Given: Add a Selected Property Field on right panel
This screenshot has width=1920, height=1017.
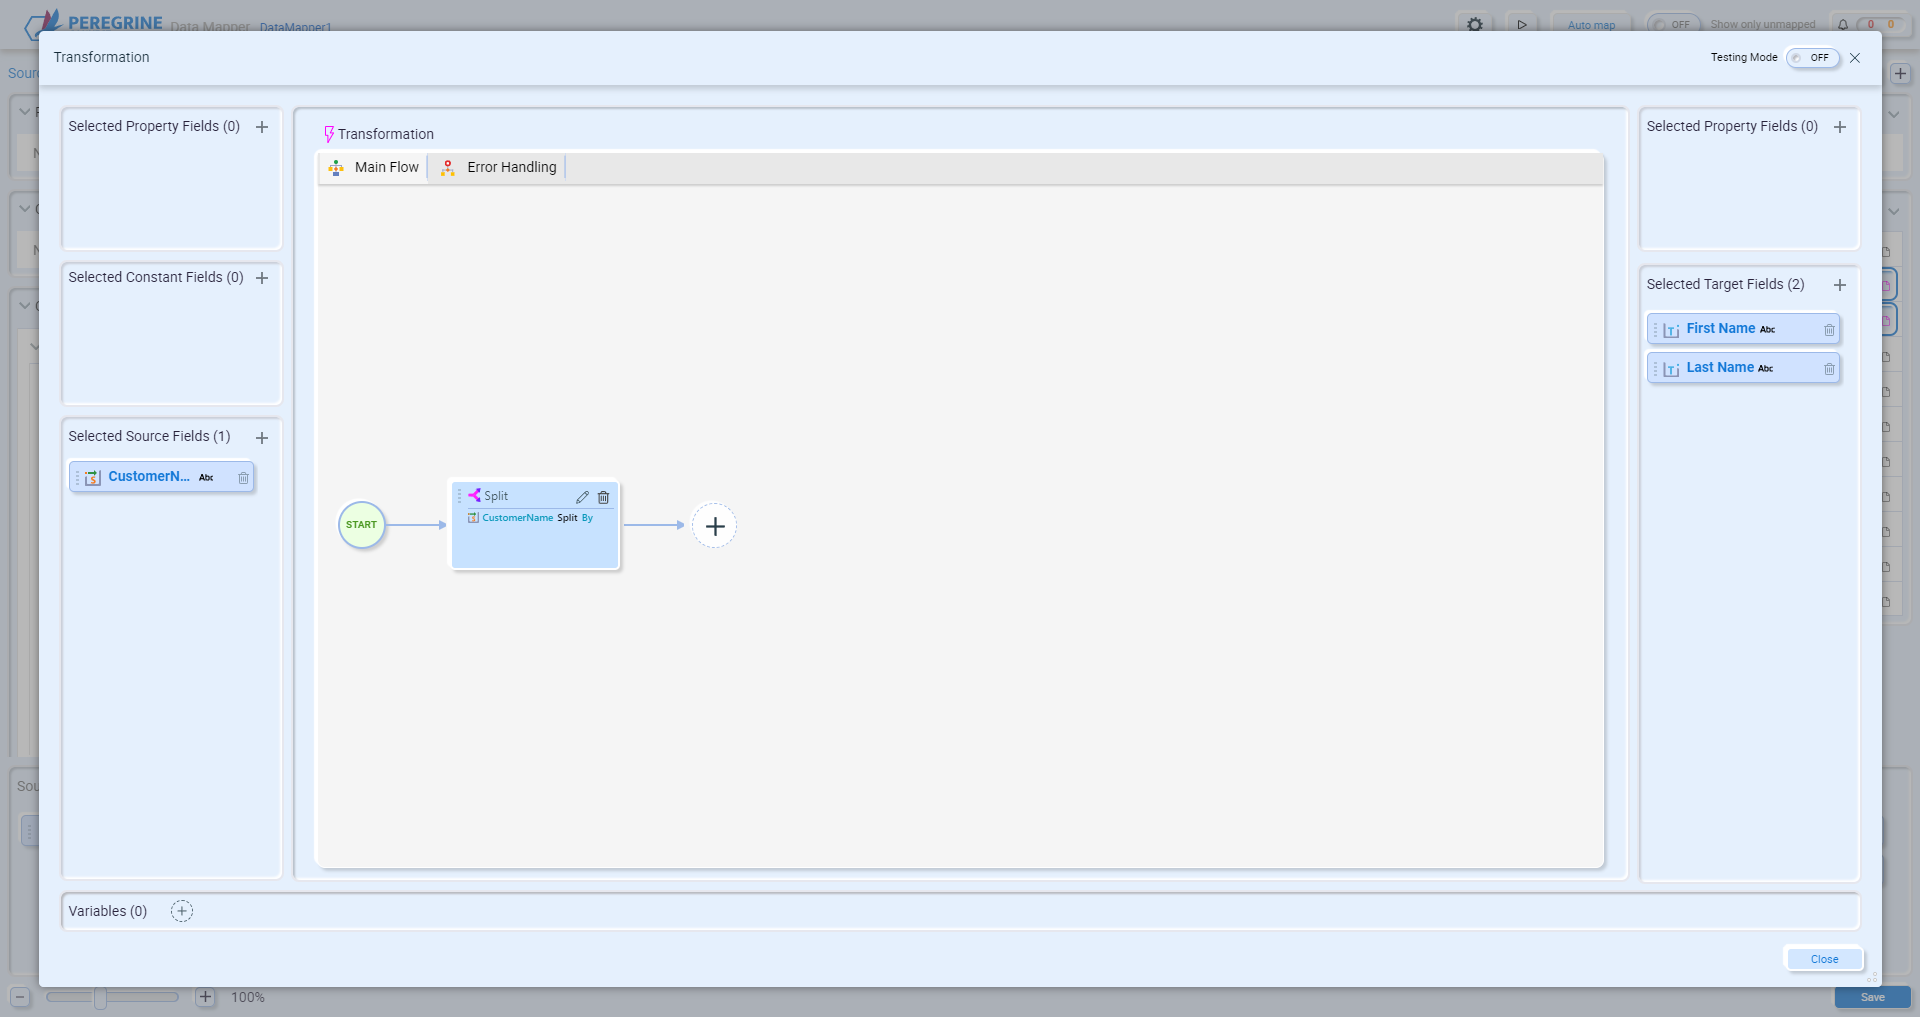Looking at the screenshot, I should point(1840,127).
